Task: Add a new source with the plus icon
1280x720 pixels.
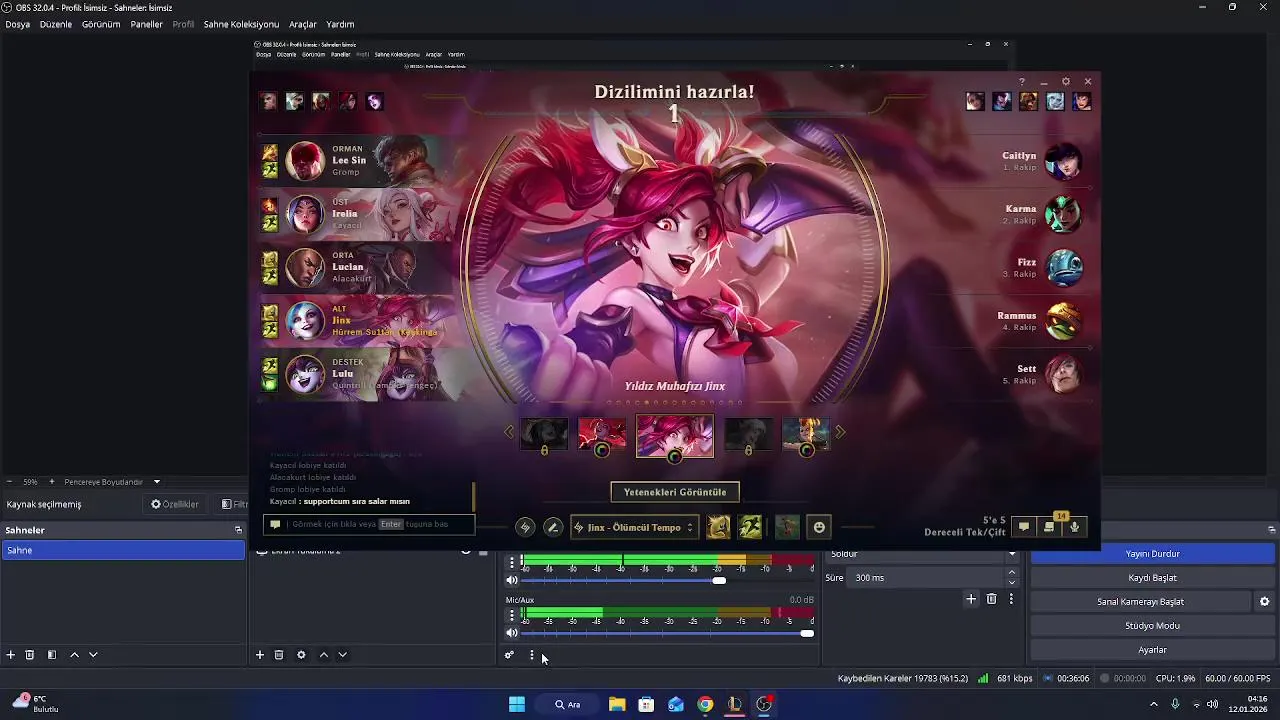Action: tap(260, 655)
